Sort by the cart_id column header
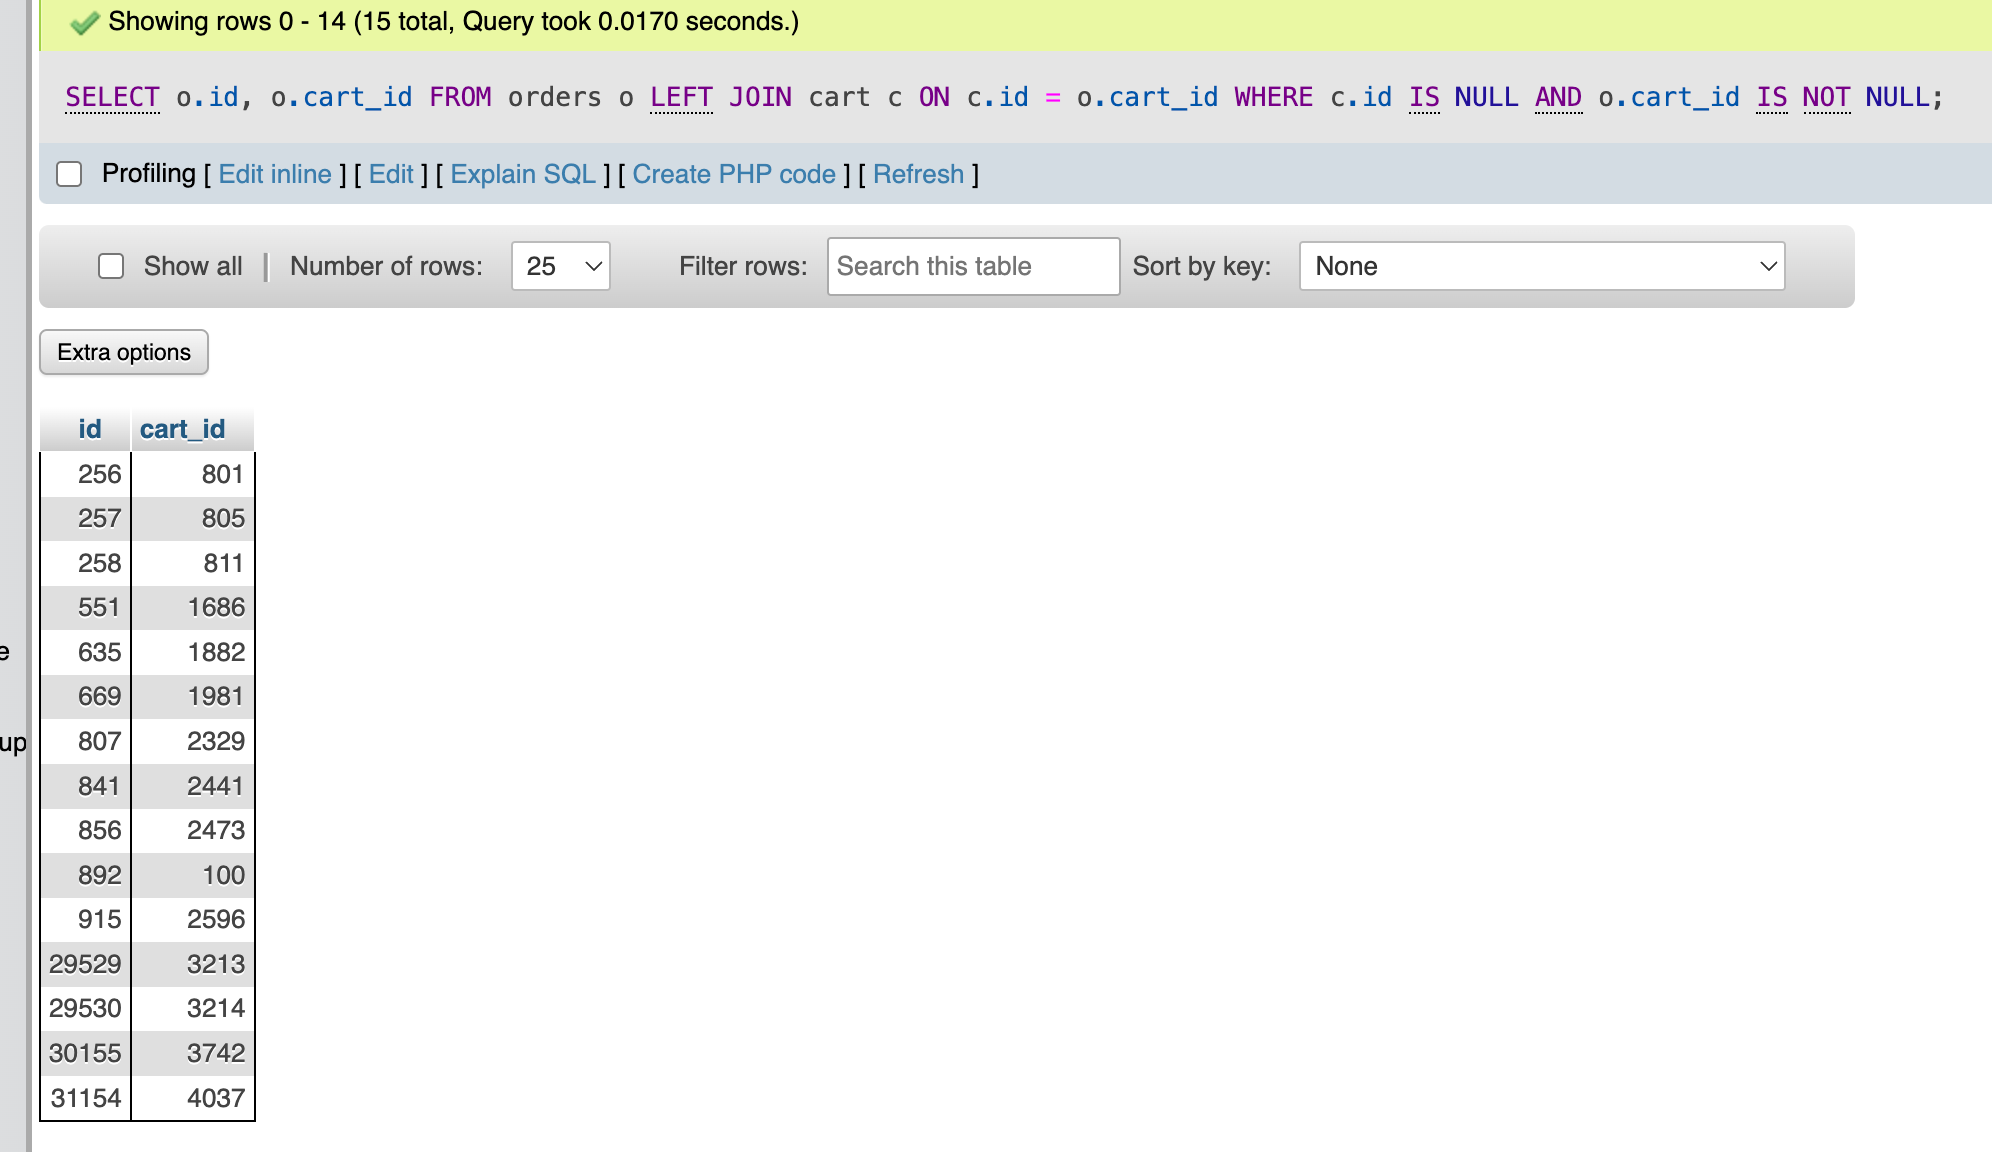 (x=182, y=429)
